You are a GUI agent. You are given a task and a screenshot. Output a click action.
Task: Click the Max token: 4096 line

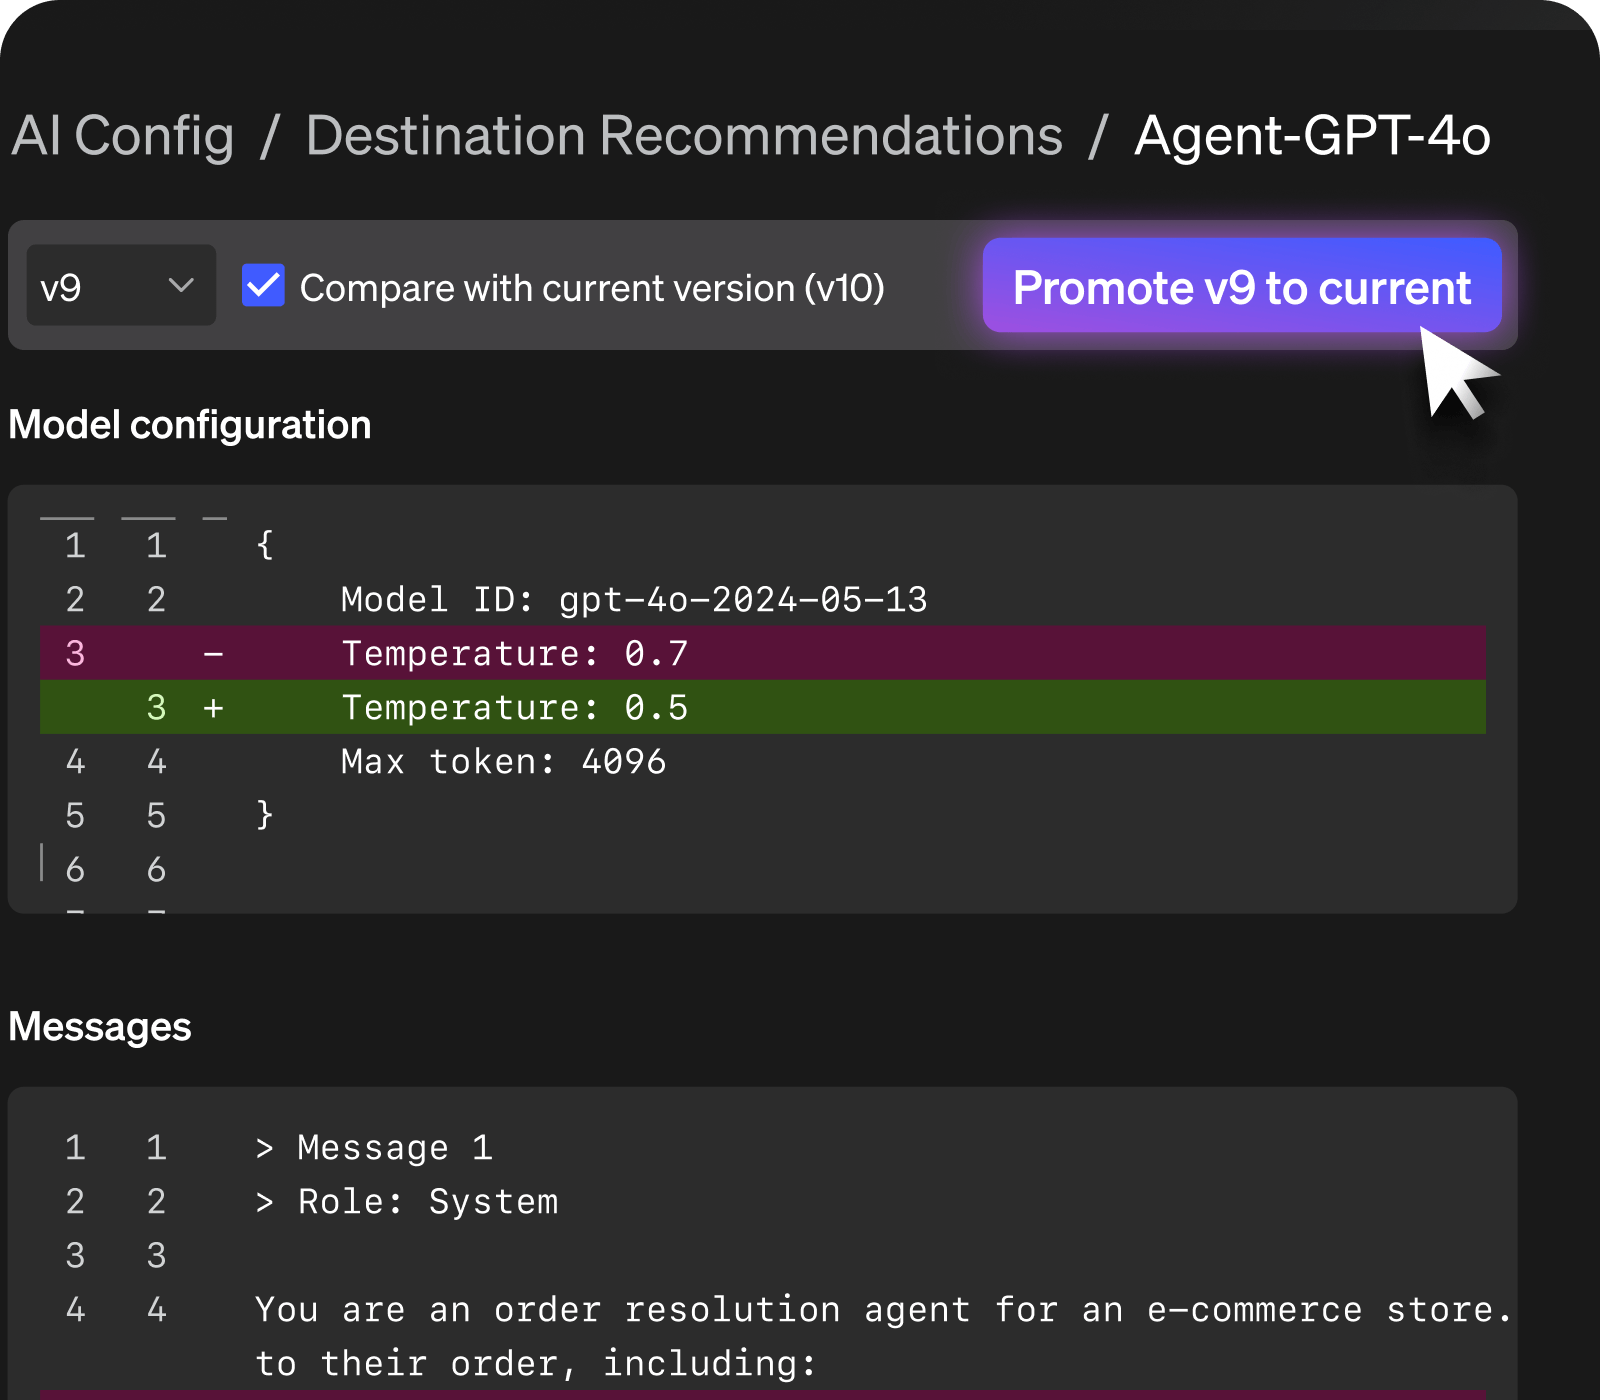[503, 762]
